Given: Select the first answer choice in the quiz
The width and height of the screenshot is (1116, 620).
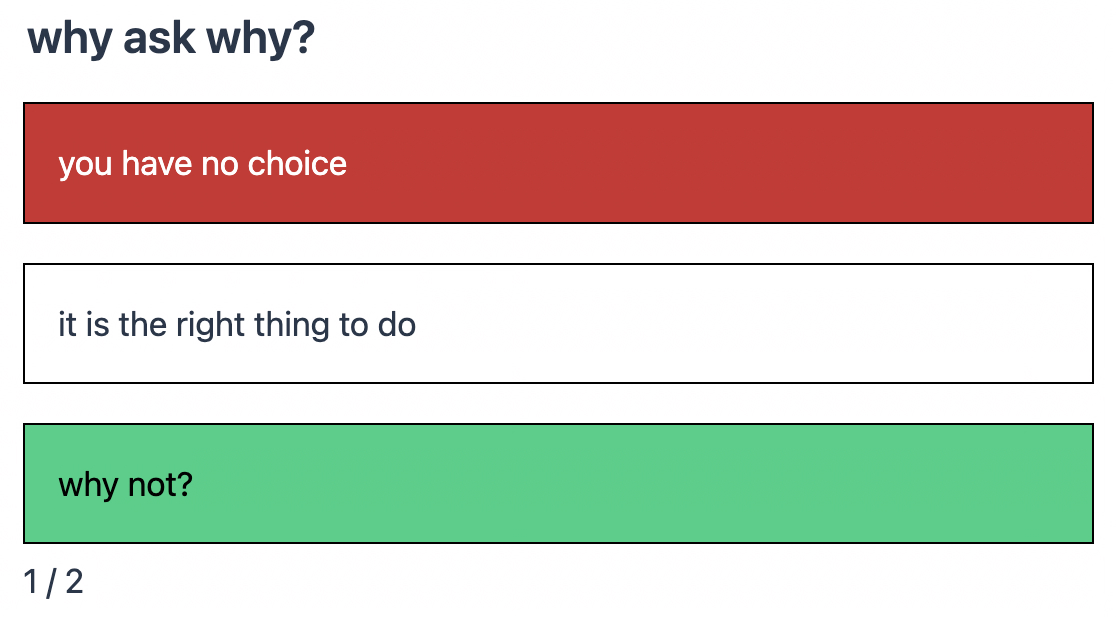Looking at the screenshot, I should click(557, 163).
